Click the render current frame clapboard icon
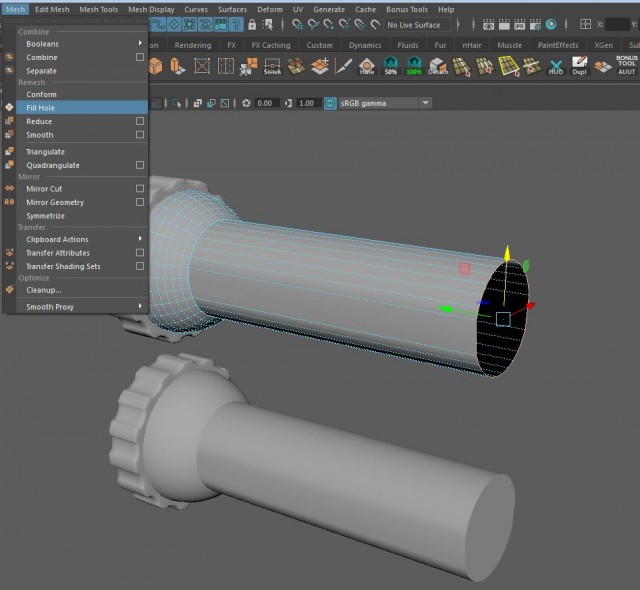The width and height of the screenshot is (640, 590). coord(504,25)
